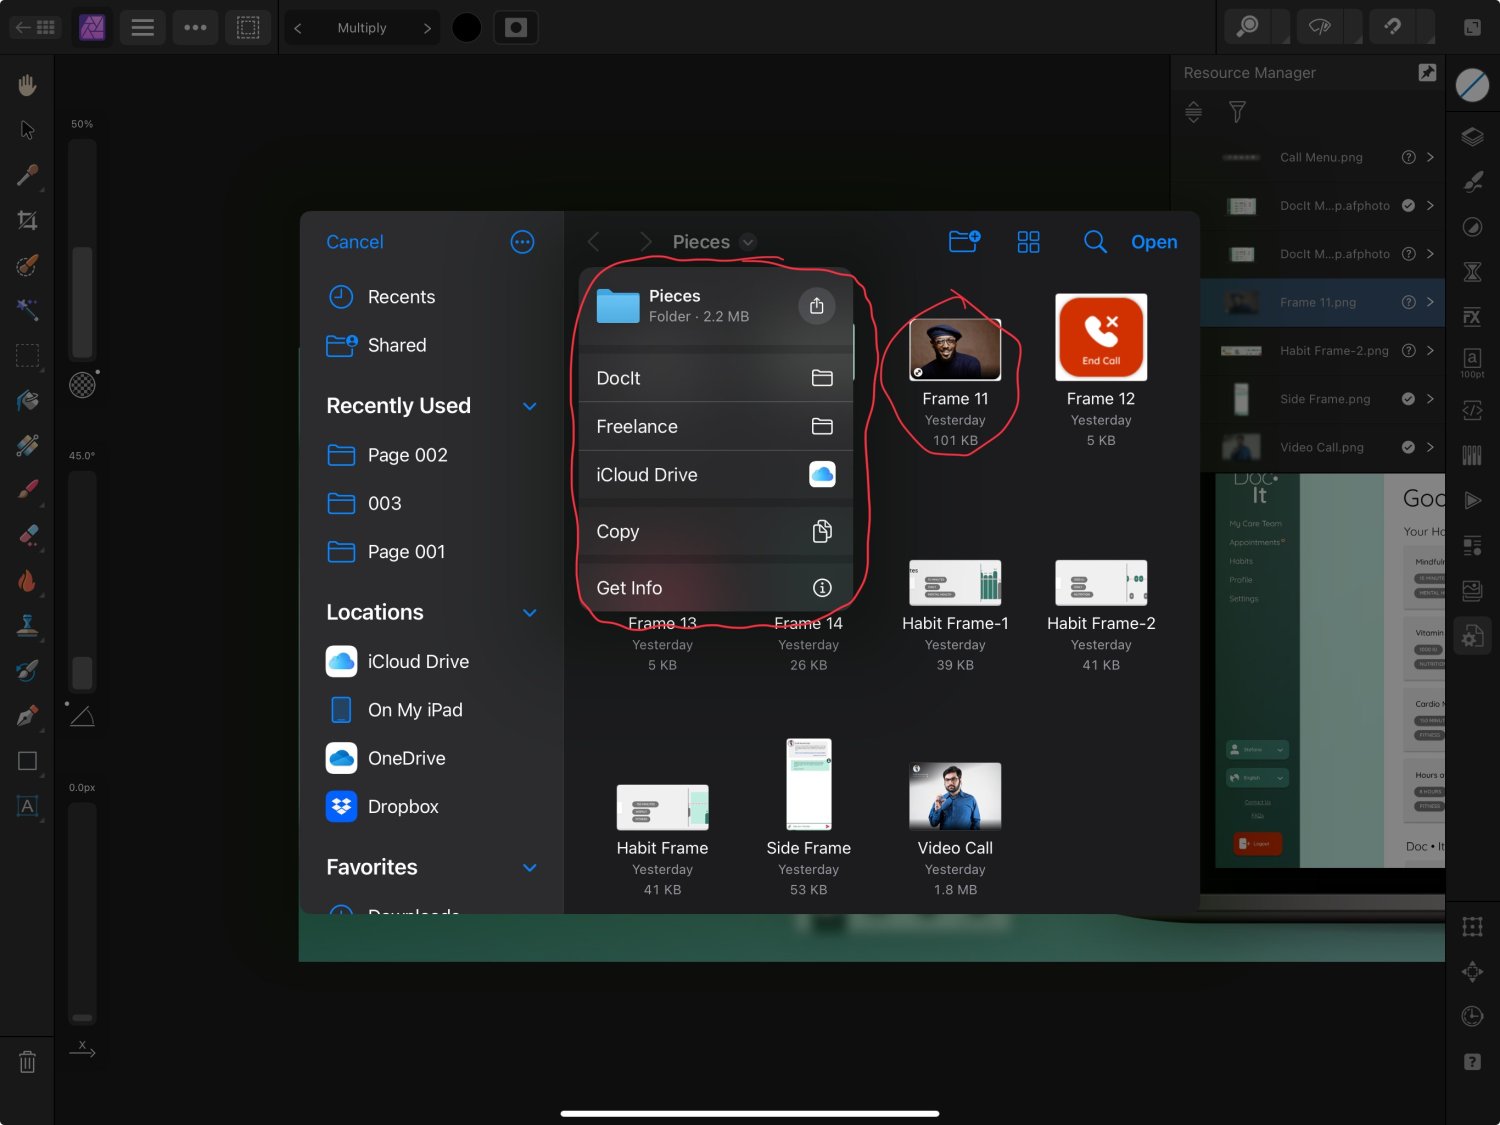Open the help question mark
The height and width of the screenshot is (1125, 1500).
1472,1062
